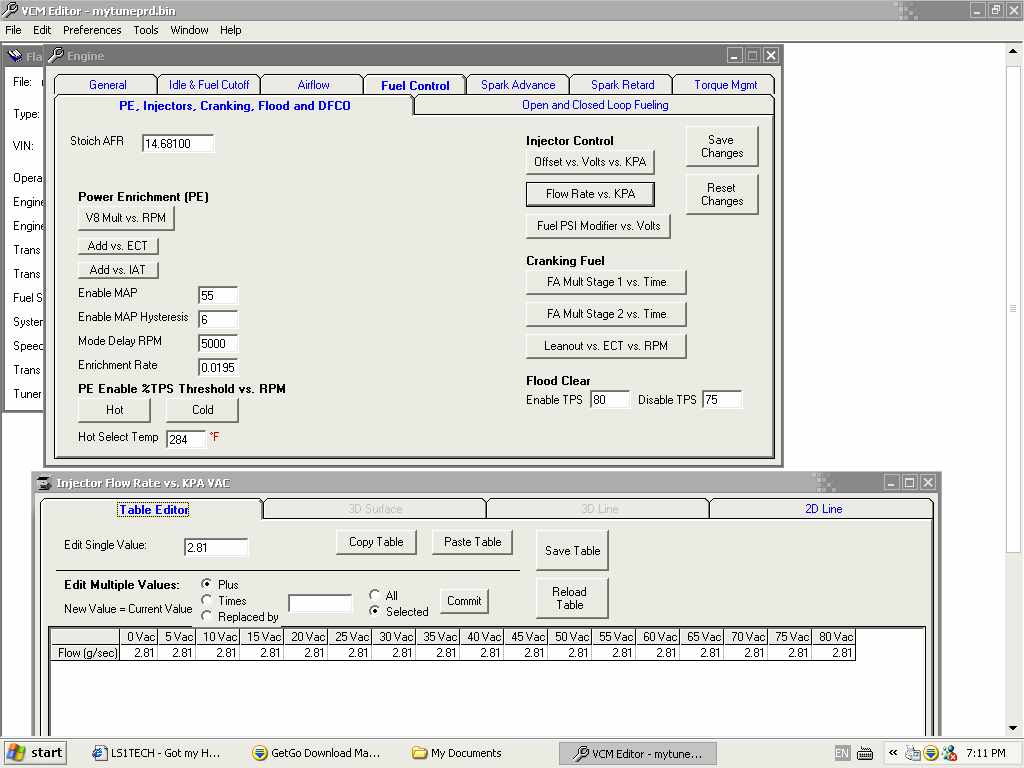Select the 40 Vac flow cell
Image resolution: width=1024 pixels, height=768 pixels.
[485, 653]
